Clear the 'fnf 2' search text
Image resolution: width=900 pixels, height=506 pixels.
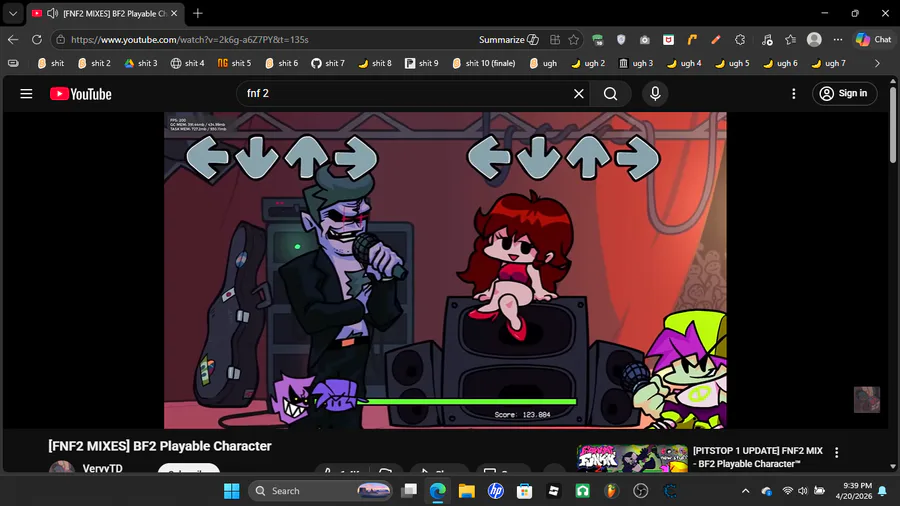(579, 94)
